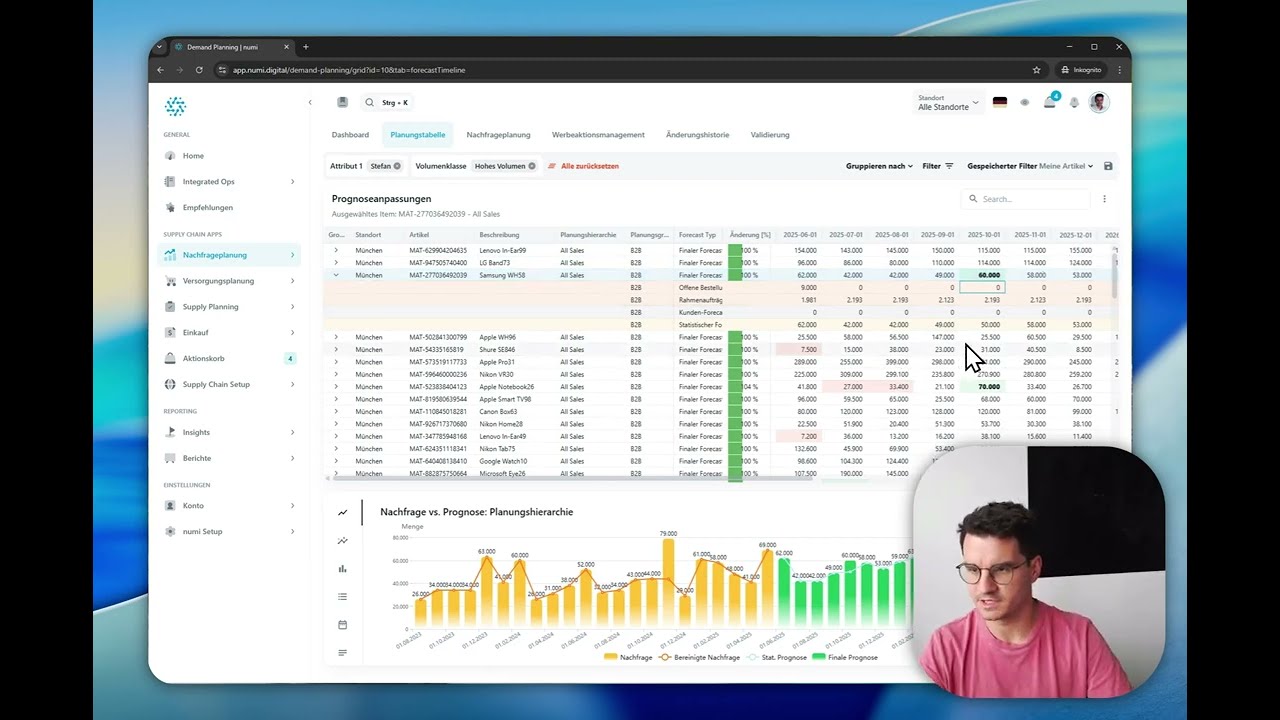Switch to the Werbeaktionsmanagement tab
1280x720 pixels.
pos(598,135)
